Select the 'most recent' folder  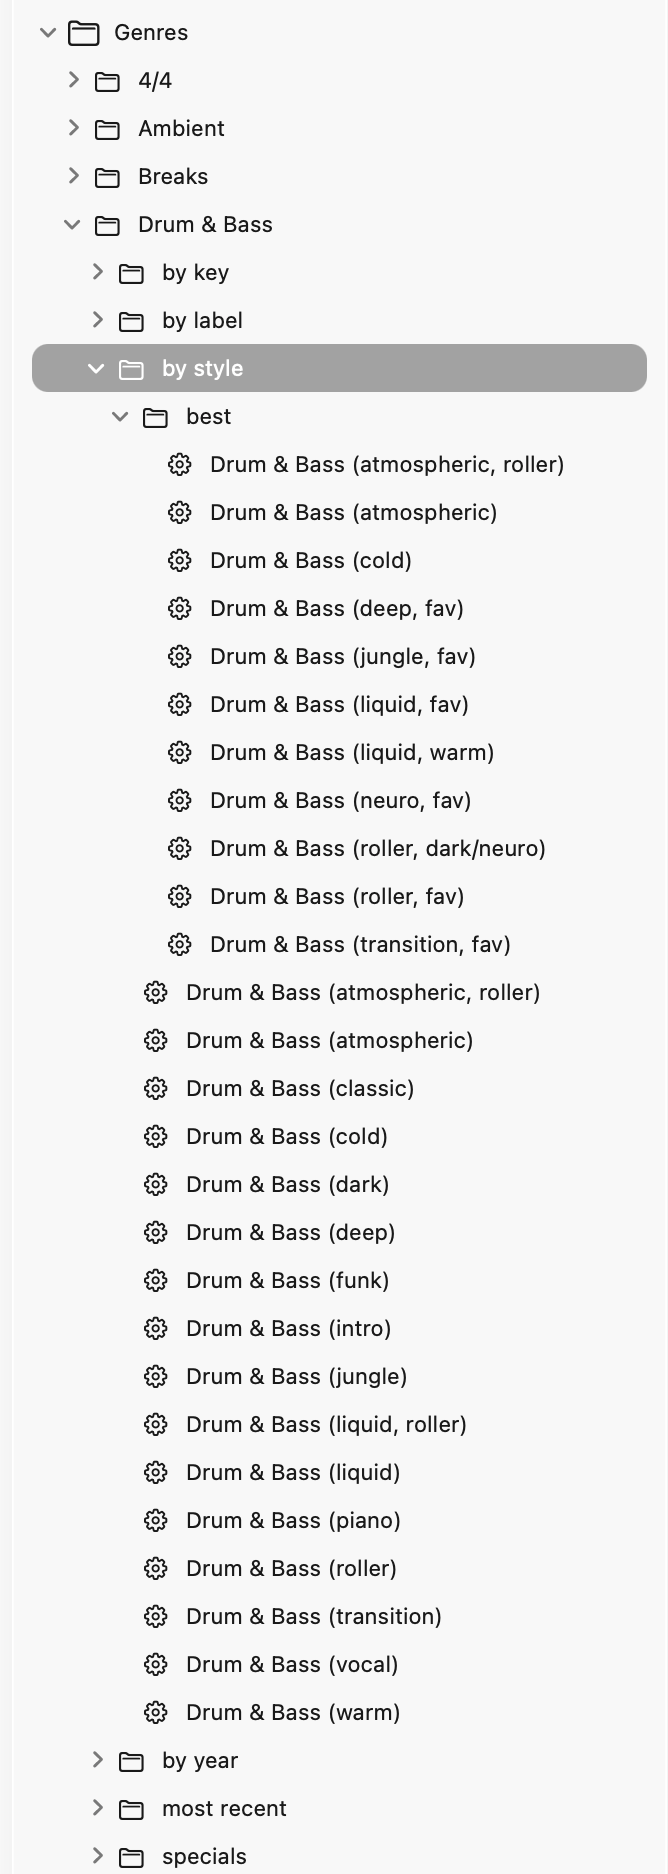pos(224,1808)
